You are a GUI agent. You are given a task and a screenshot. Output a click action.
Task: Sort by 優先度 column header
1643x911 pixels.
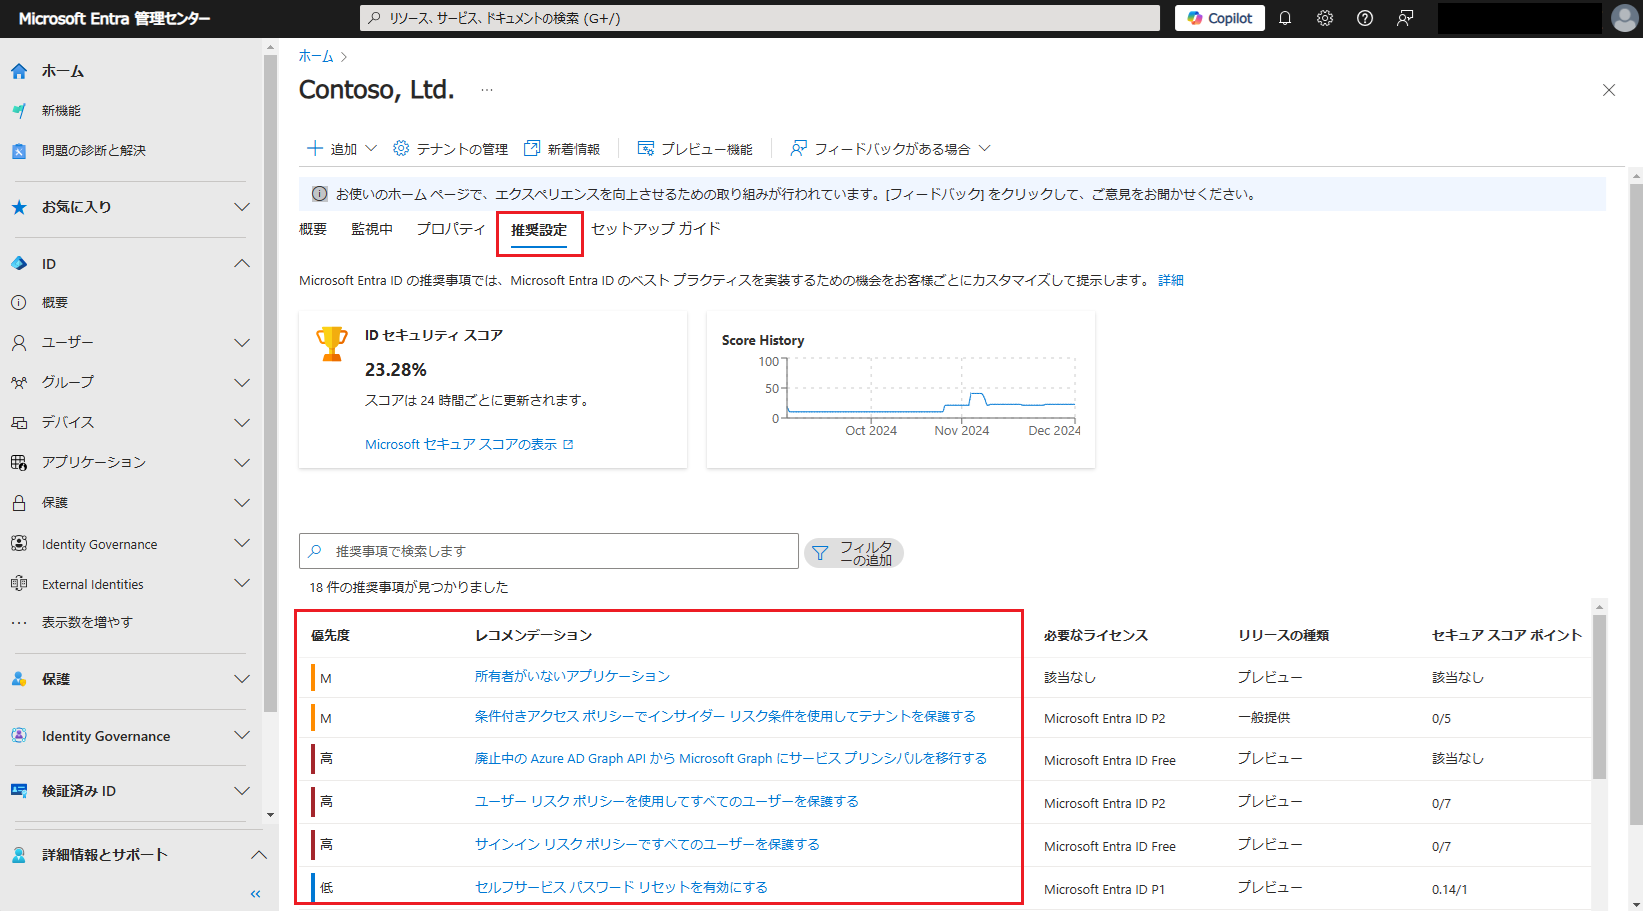coord(330,636)
